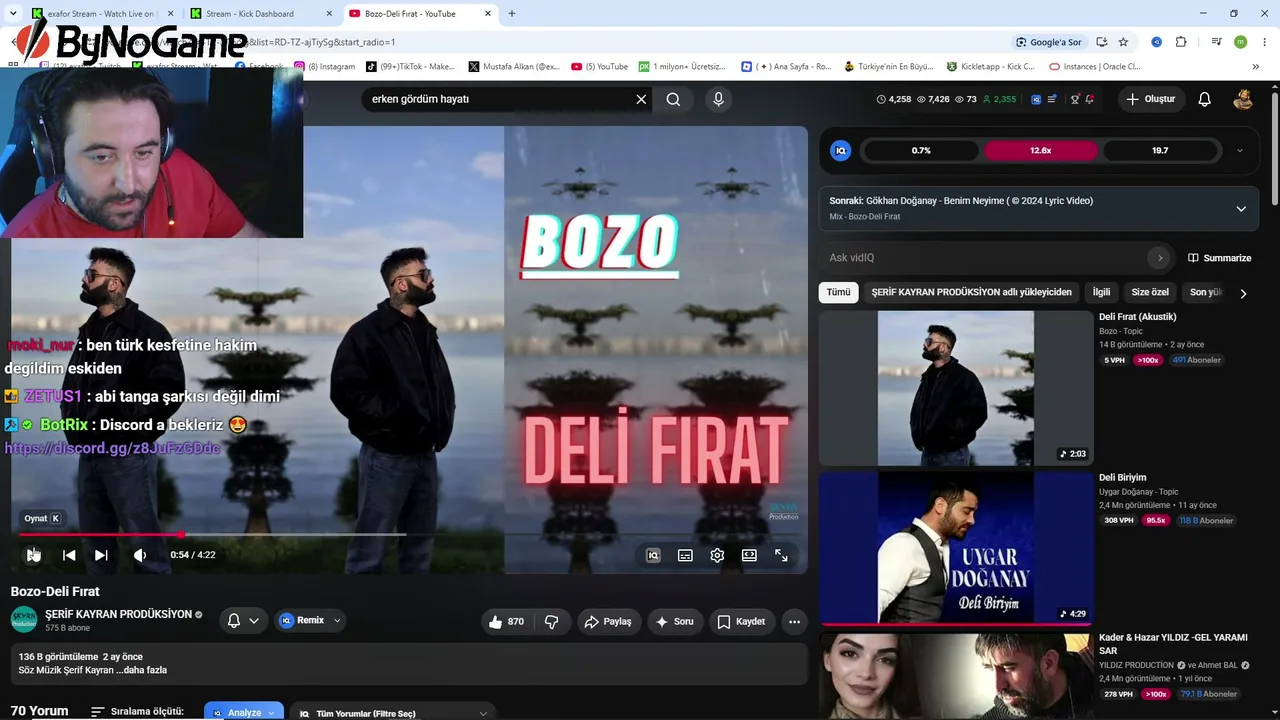Expand the 'Sonraki: Gökhan Doğanay' playlist panel
The height and width of the screenshot is (720, 1280).
coord(1241,208)
